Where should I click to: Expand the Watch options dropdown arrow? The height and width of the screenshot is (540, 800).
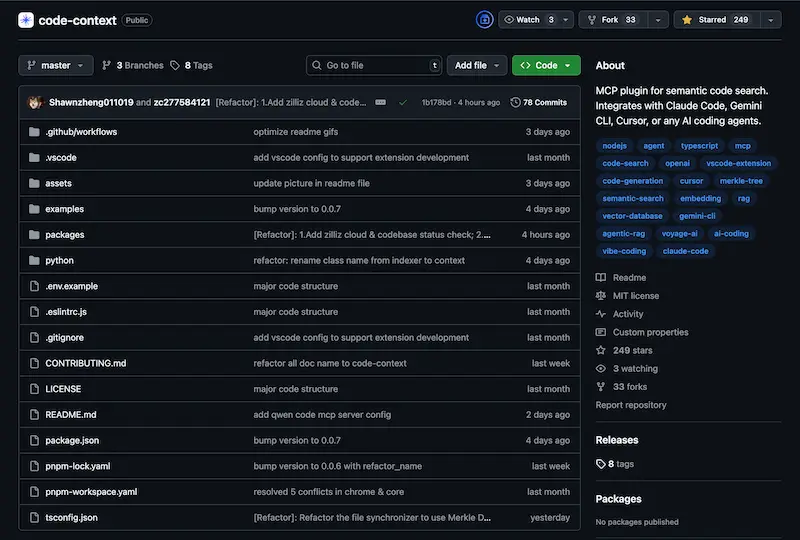[x=565, y=20]
